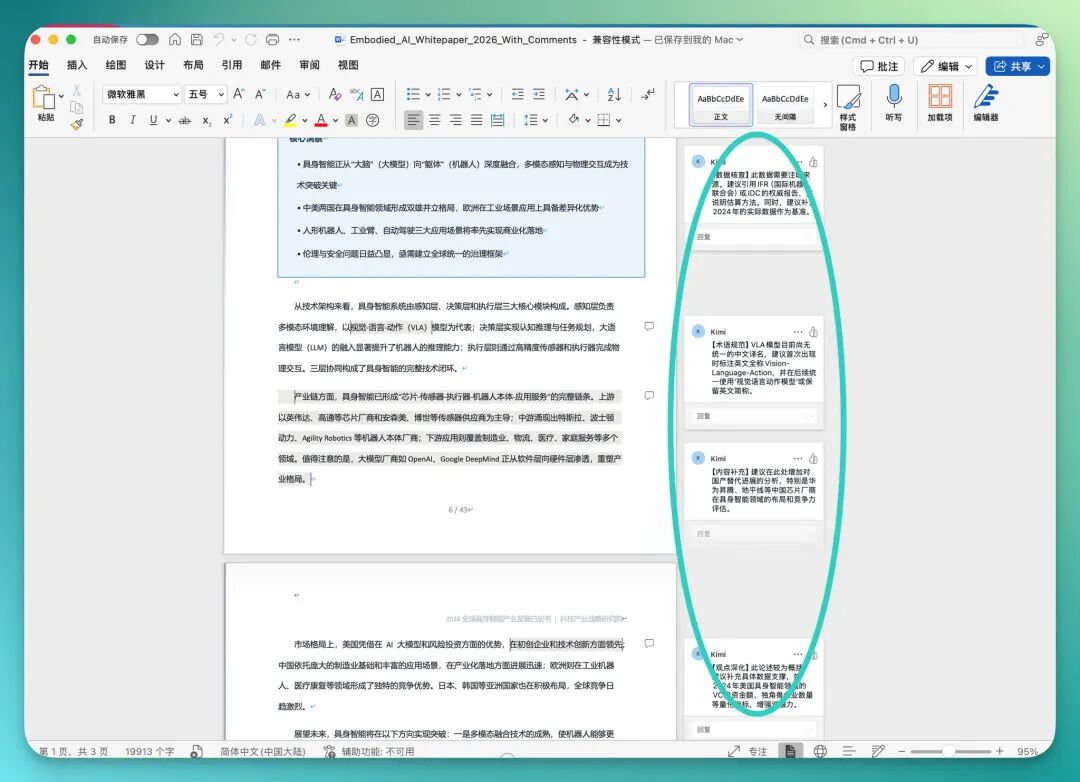Screen dimensions: 1080x782
Task: Open the quick access more options ellipsis
Action: coord(294,39)
